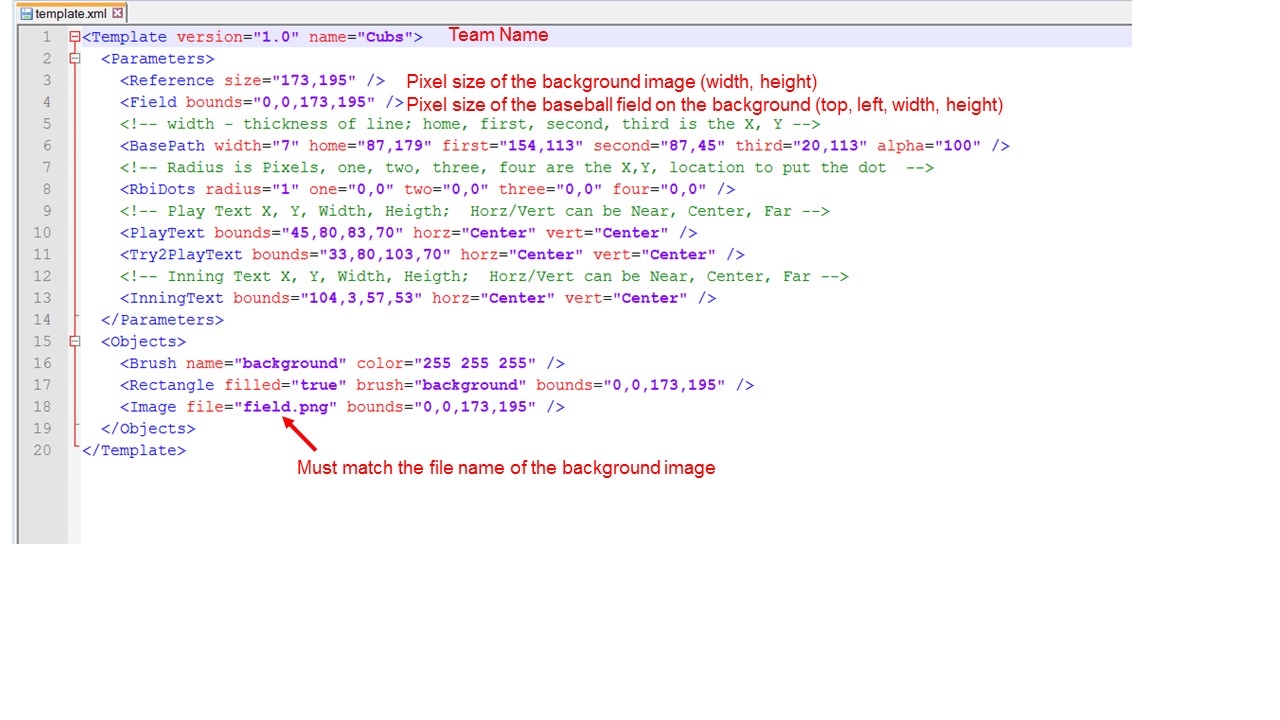
Task: Close the template.xml document tab
Action: coord(117,13)
